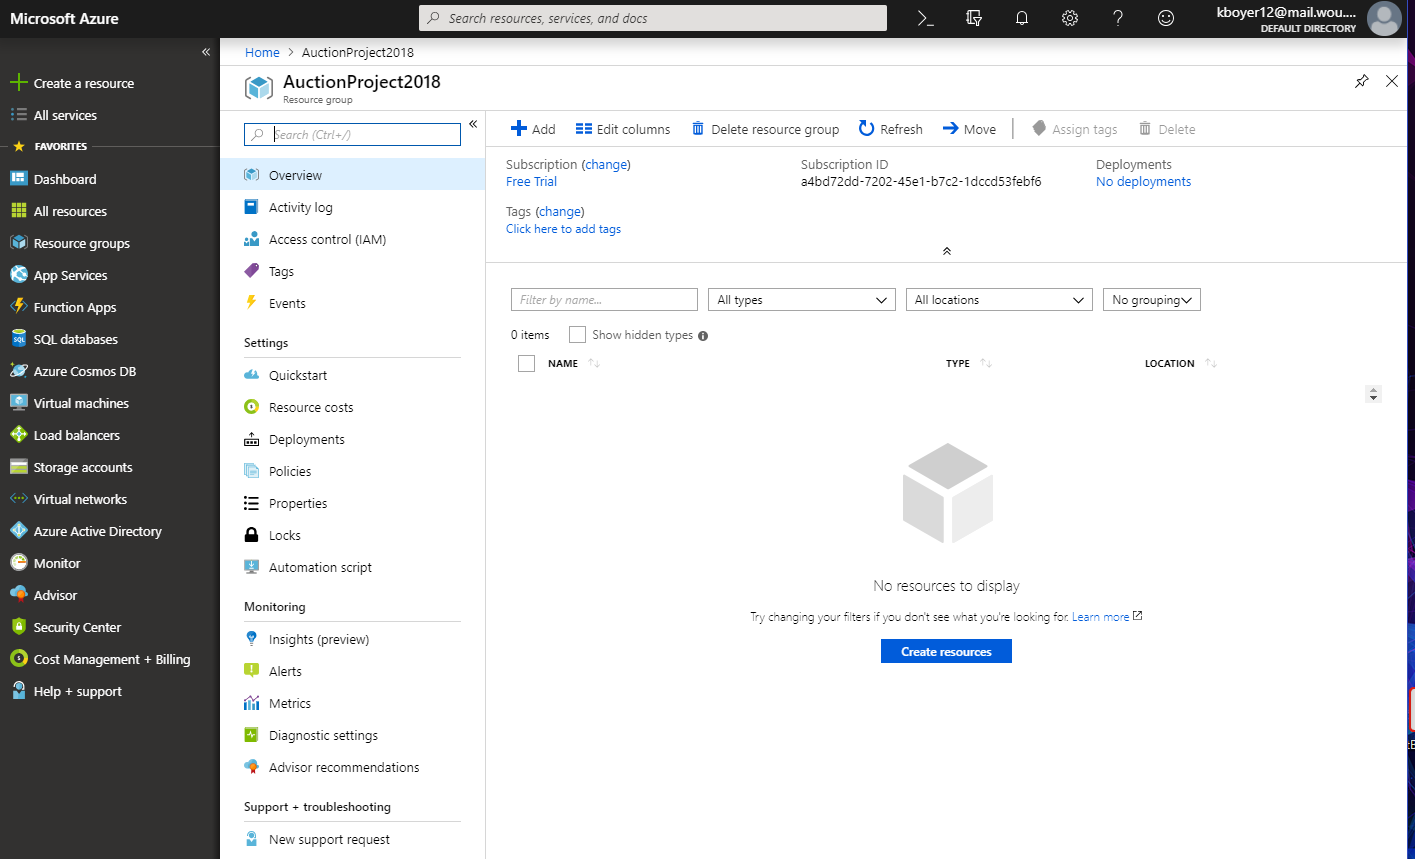The width and height of the screenshot is (1415, 859).
Task: Click the Advisor cloud icon in favorites
Action: [x=18, y=595]
